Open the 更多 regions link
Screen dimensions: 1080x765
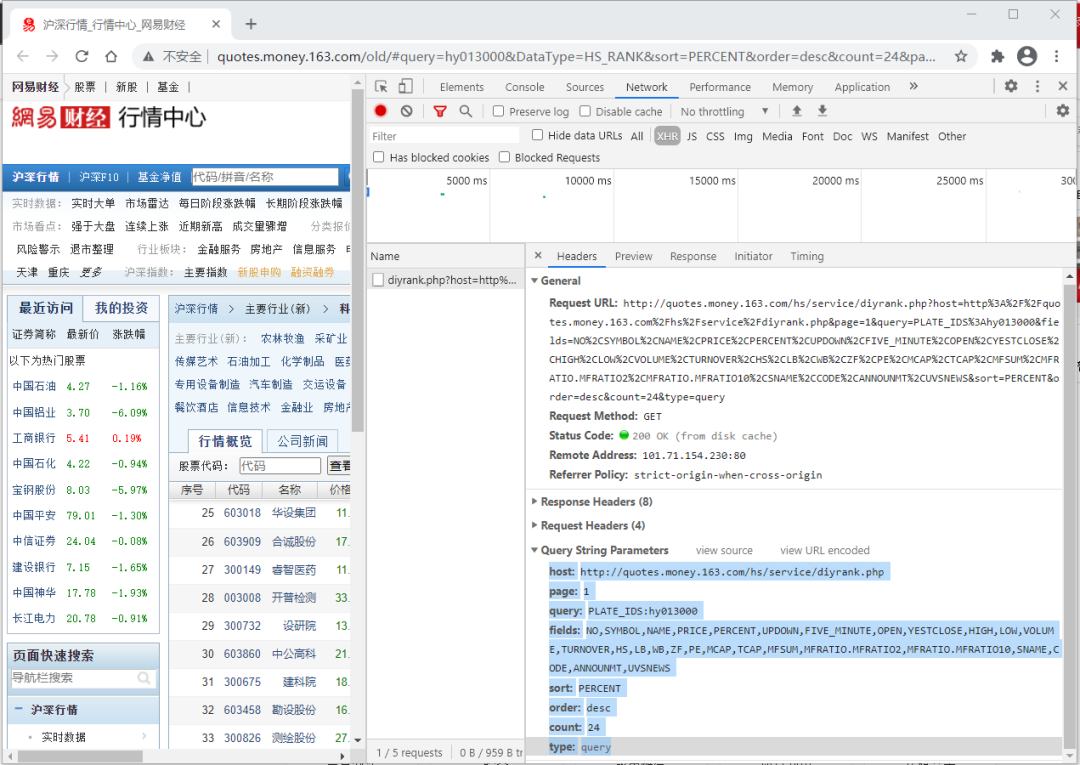[91, 272]
